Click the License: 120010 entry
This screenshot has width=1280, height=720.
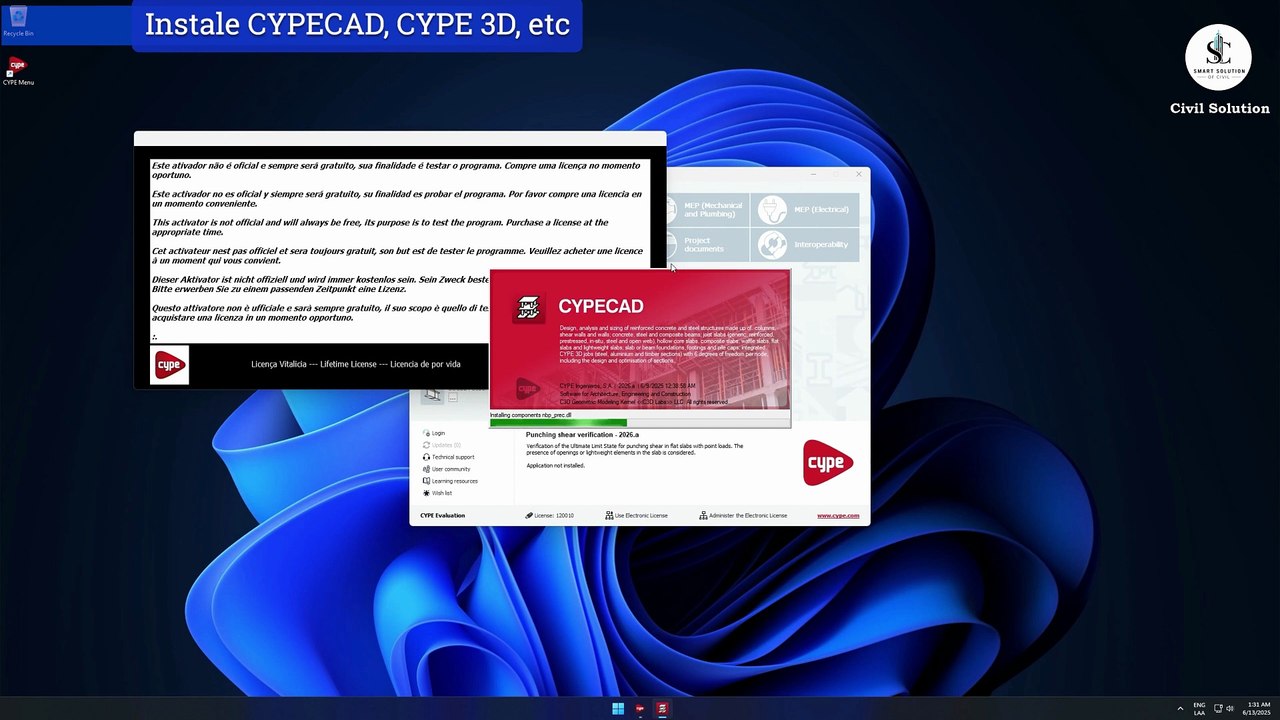[550, 516]
